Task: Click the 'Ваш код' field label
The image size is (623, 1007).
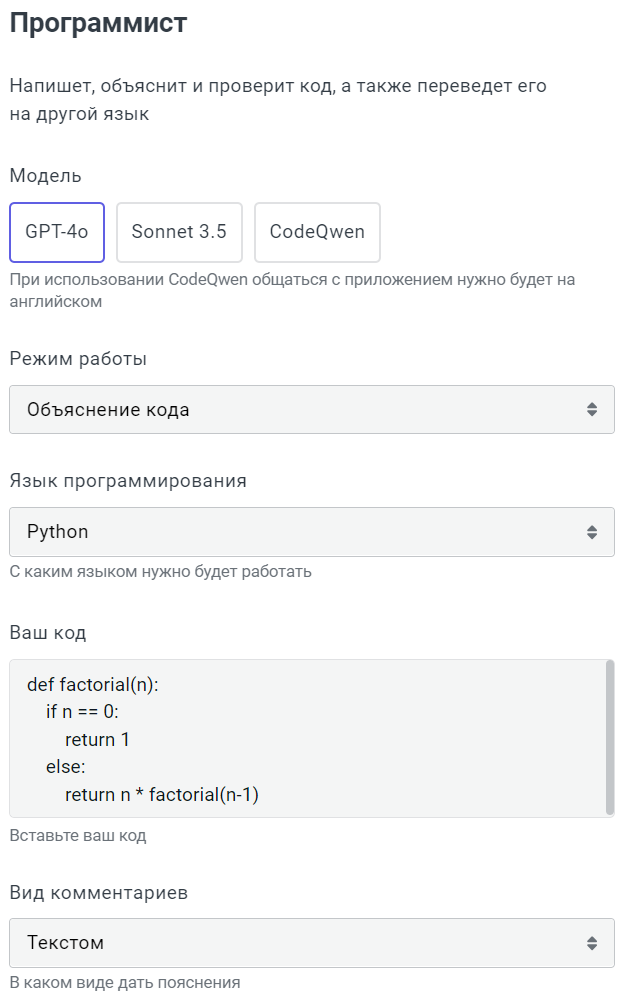Action: 48,632
